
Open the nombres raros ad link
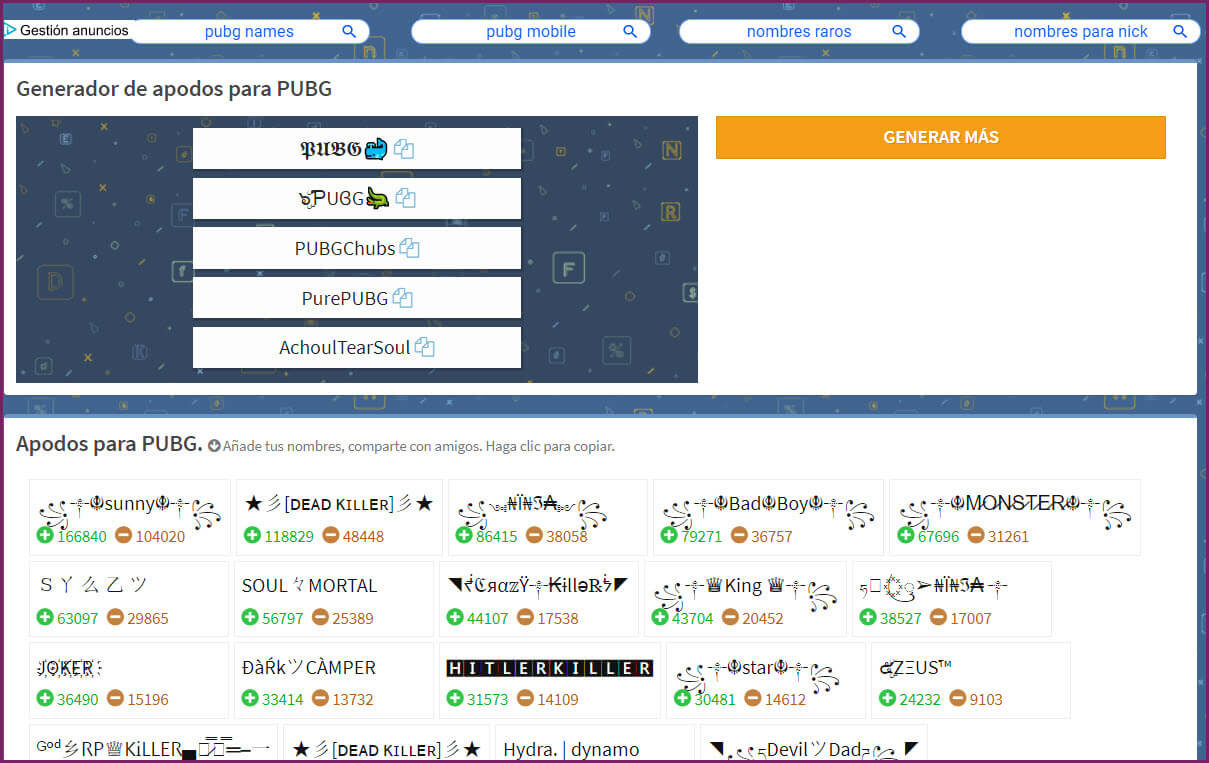[798, 31]
